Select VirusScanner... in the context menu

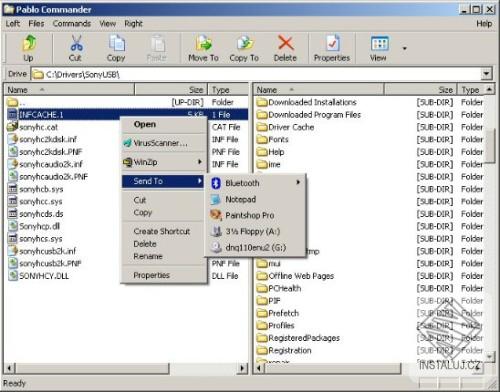point(163,143)
